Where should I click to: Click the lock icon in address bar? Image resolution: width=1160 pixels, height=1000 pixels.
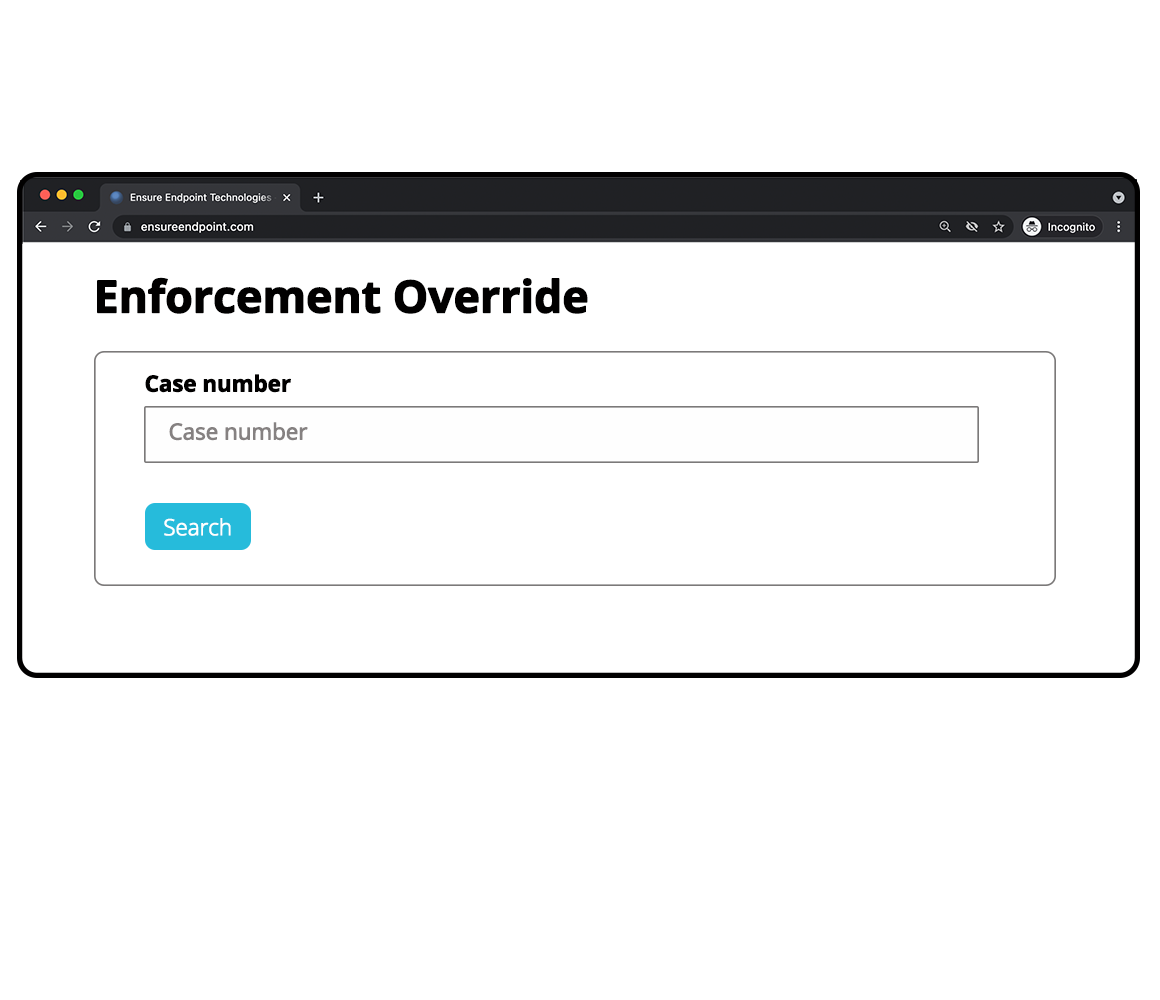127,227
